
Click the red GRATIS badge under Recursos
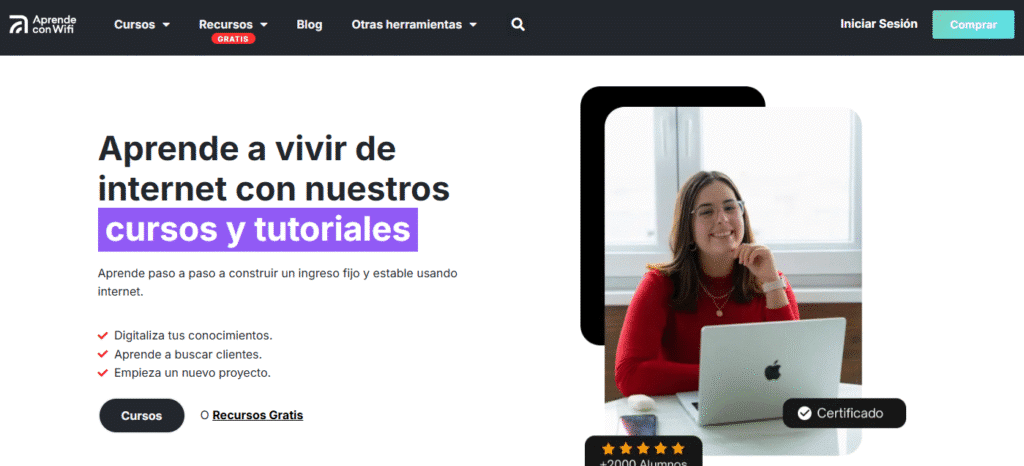233,39
